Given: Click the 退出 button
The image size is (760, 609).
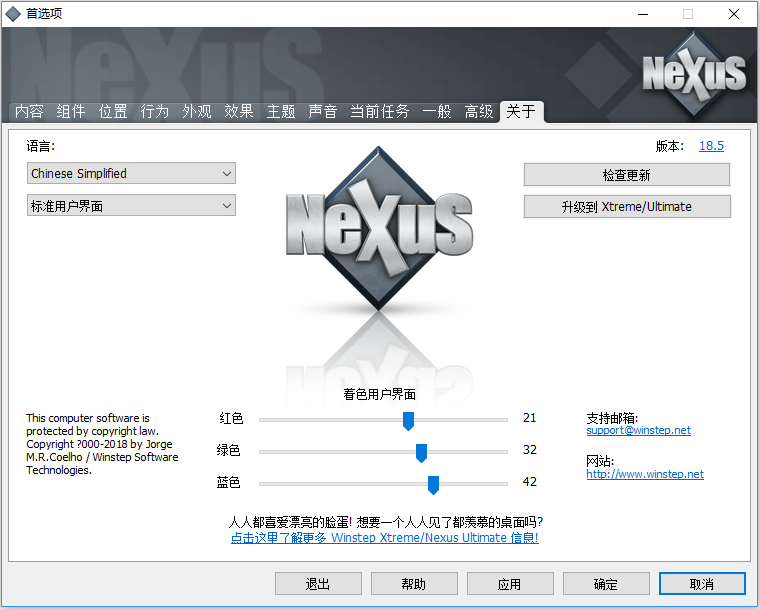Looking at the screenshot, I should (x=318, y=584).
